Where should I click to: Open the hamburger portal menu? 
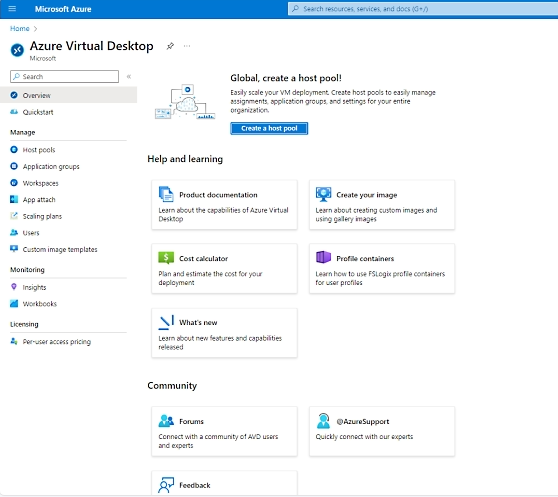tap(12, 9)
